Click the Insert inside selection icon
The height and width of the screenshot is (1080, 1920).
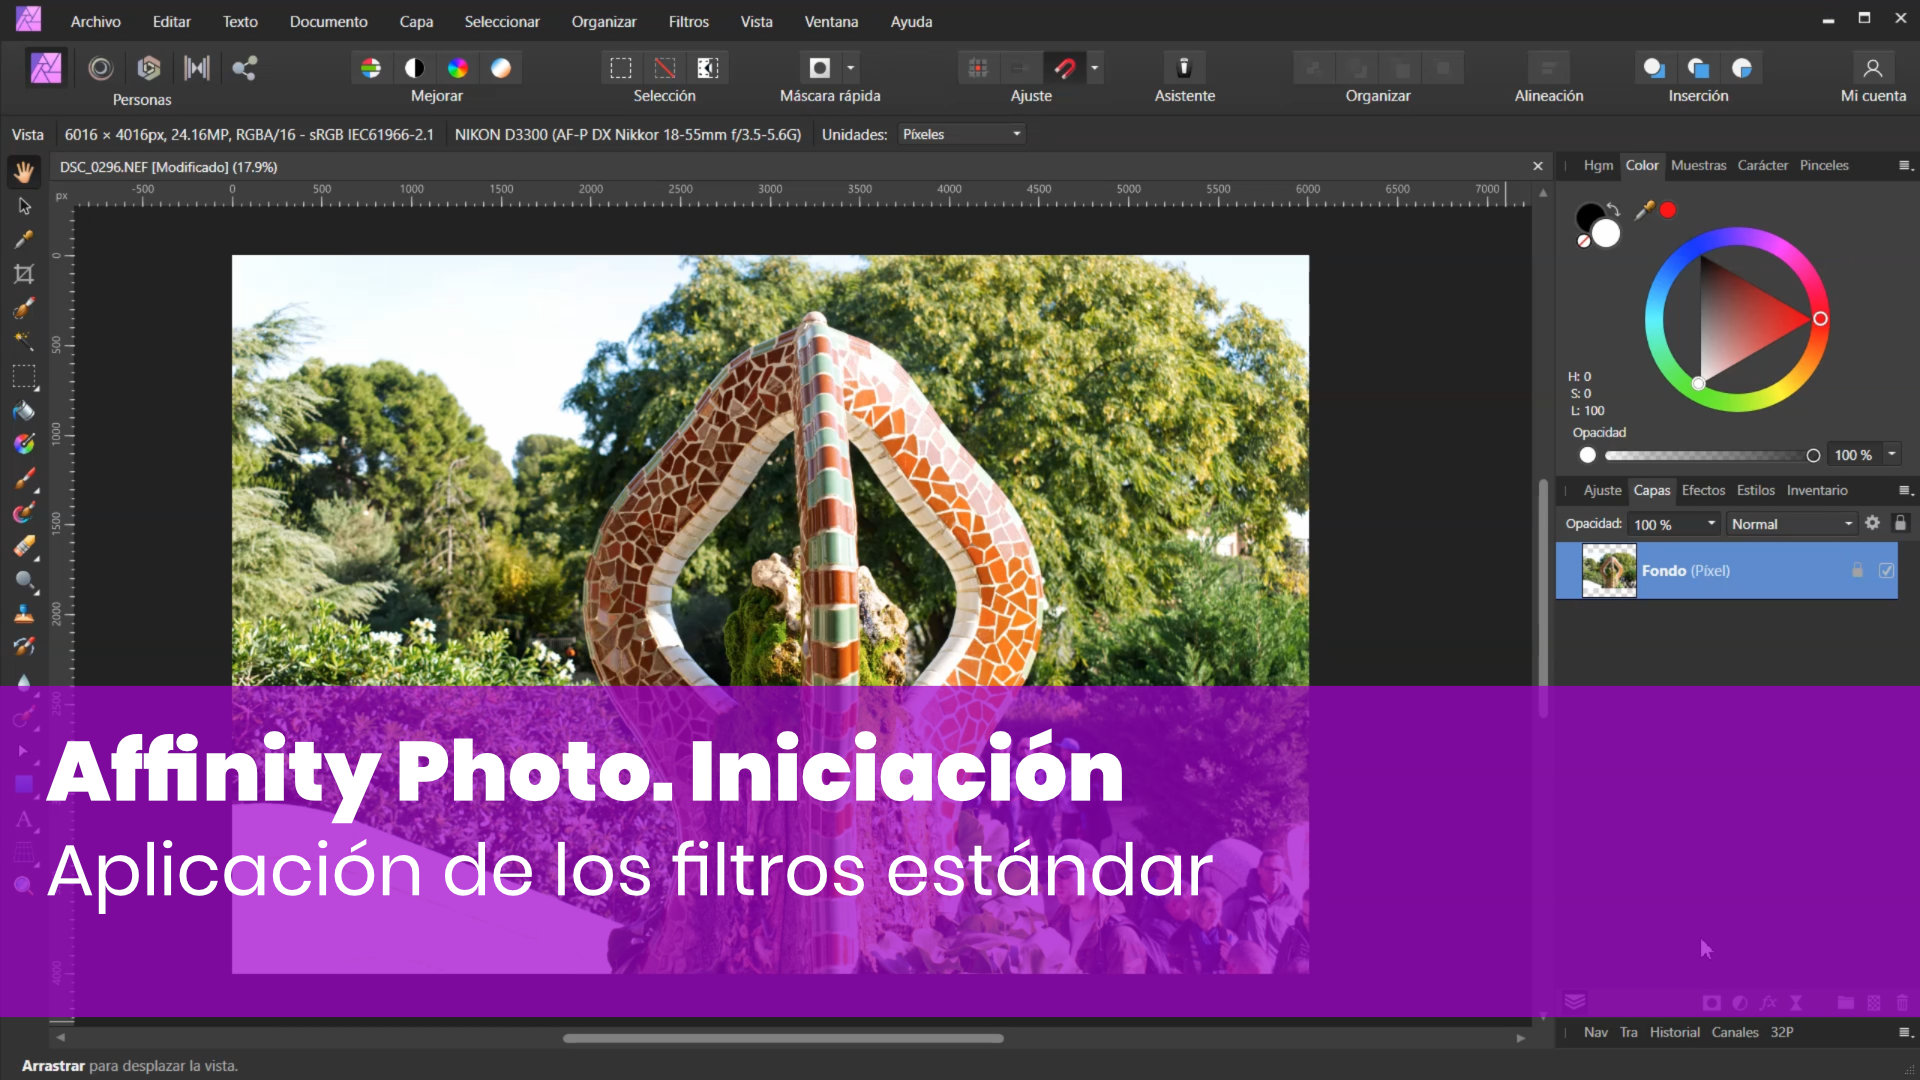pos(1742,68)
